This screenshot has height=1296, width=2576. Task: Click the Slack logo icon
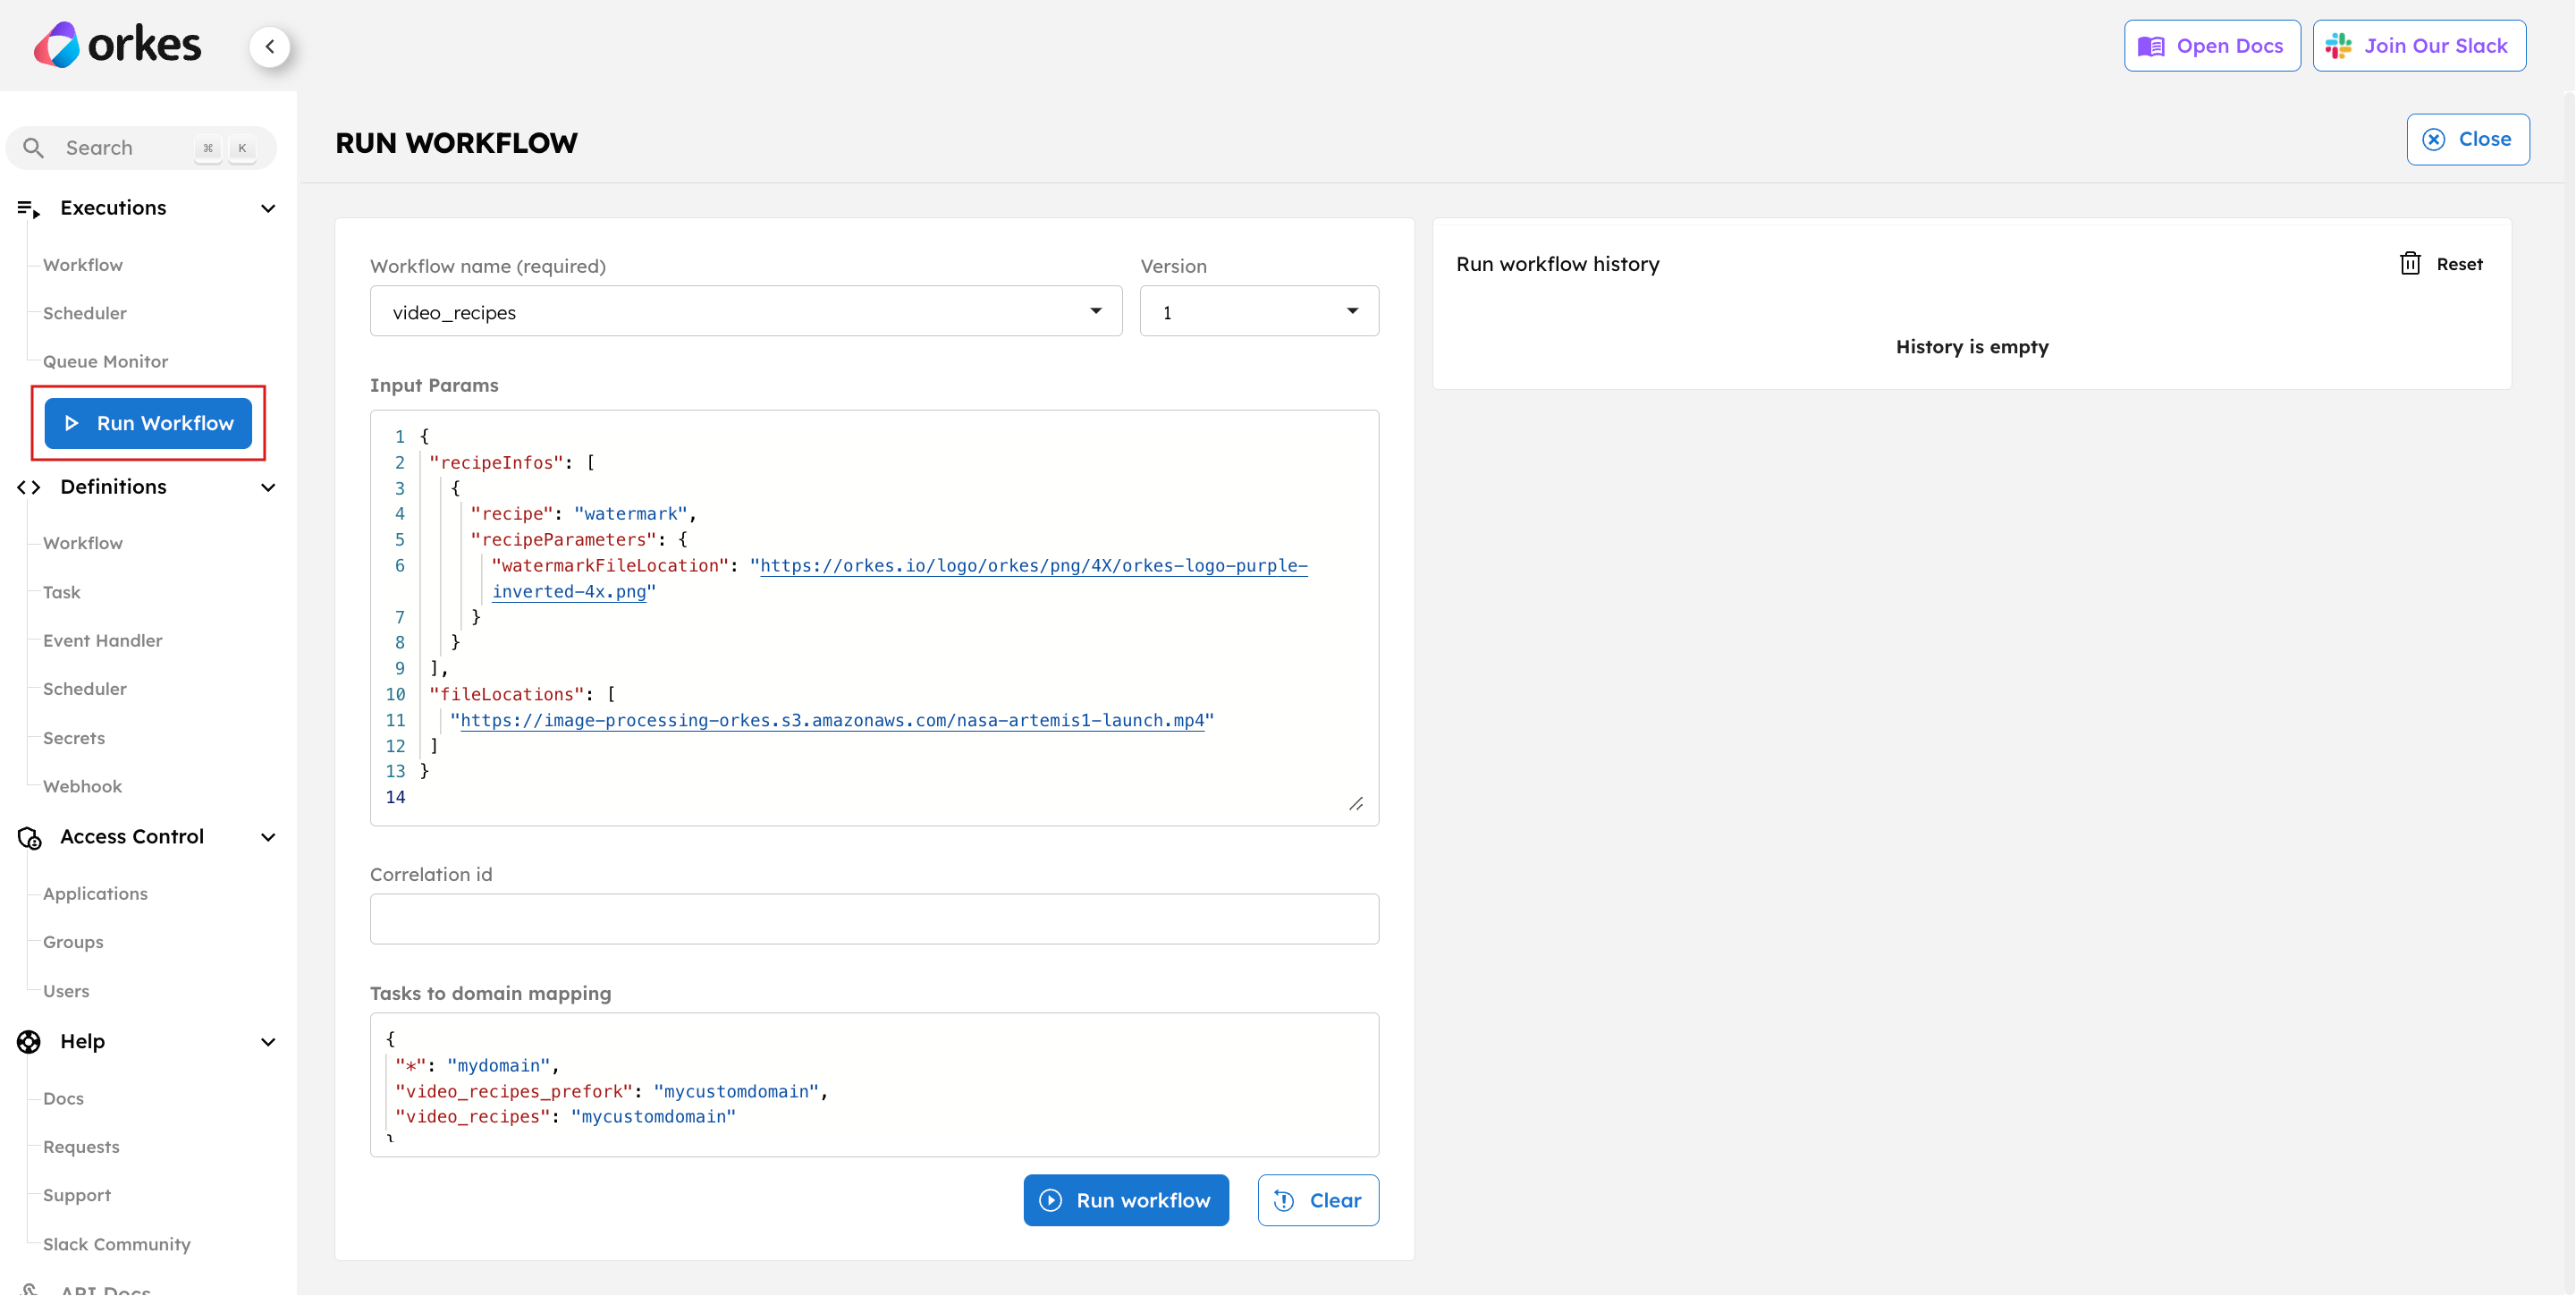pyautogui.click(x=2338, y=46)
